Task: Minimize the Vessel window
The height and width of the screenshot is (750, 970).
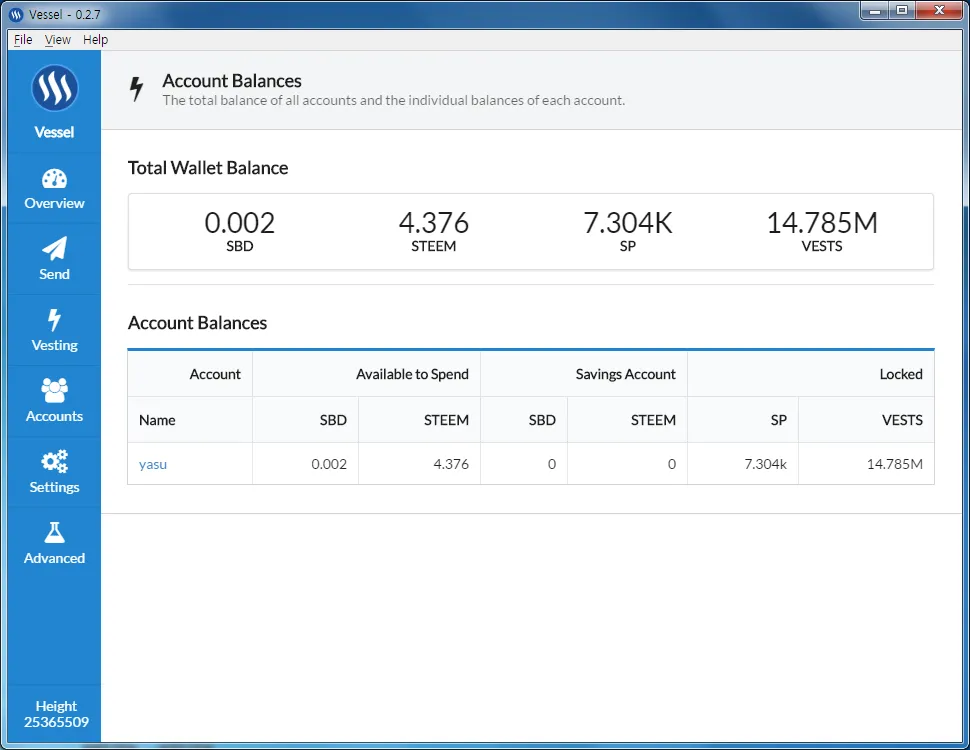Action: pos(875,11)
